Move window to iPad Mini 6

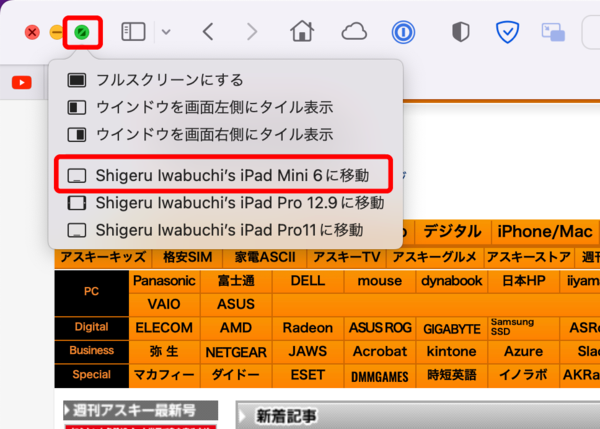226,176
